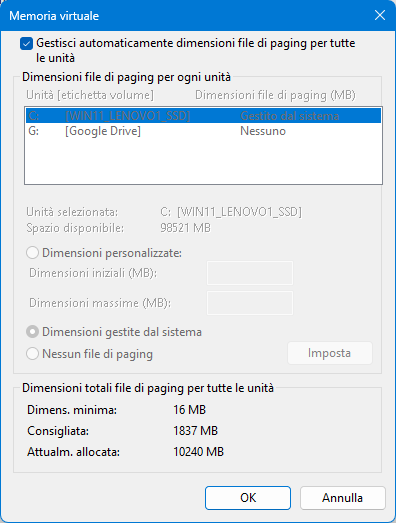Click the Imposta button
396x523 pixels.
pos(330,353)
